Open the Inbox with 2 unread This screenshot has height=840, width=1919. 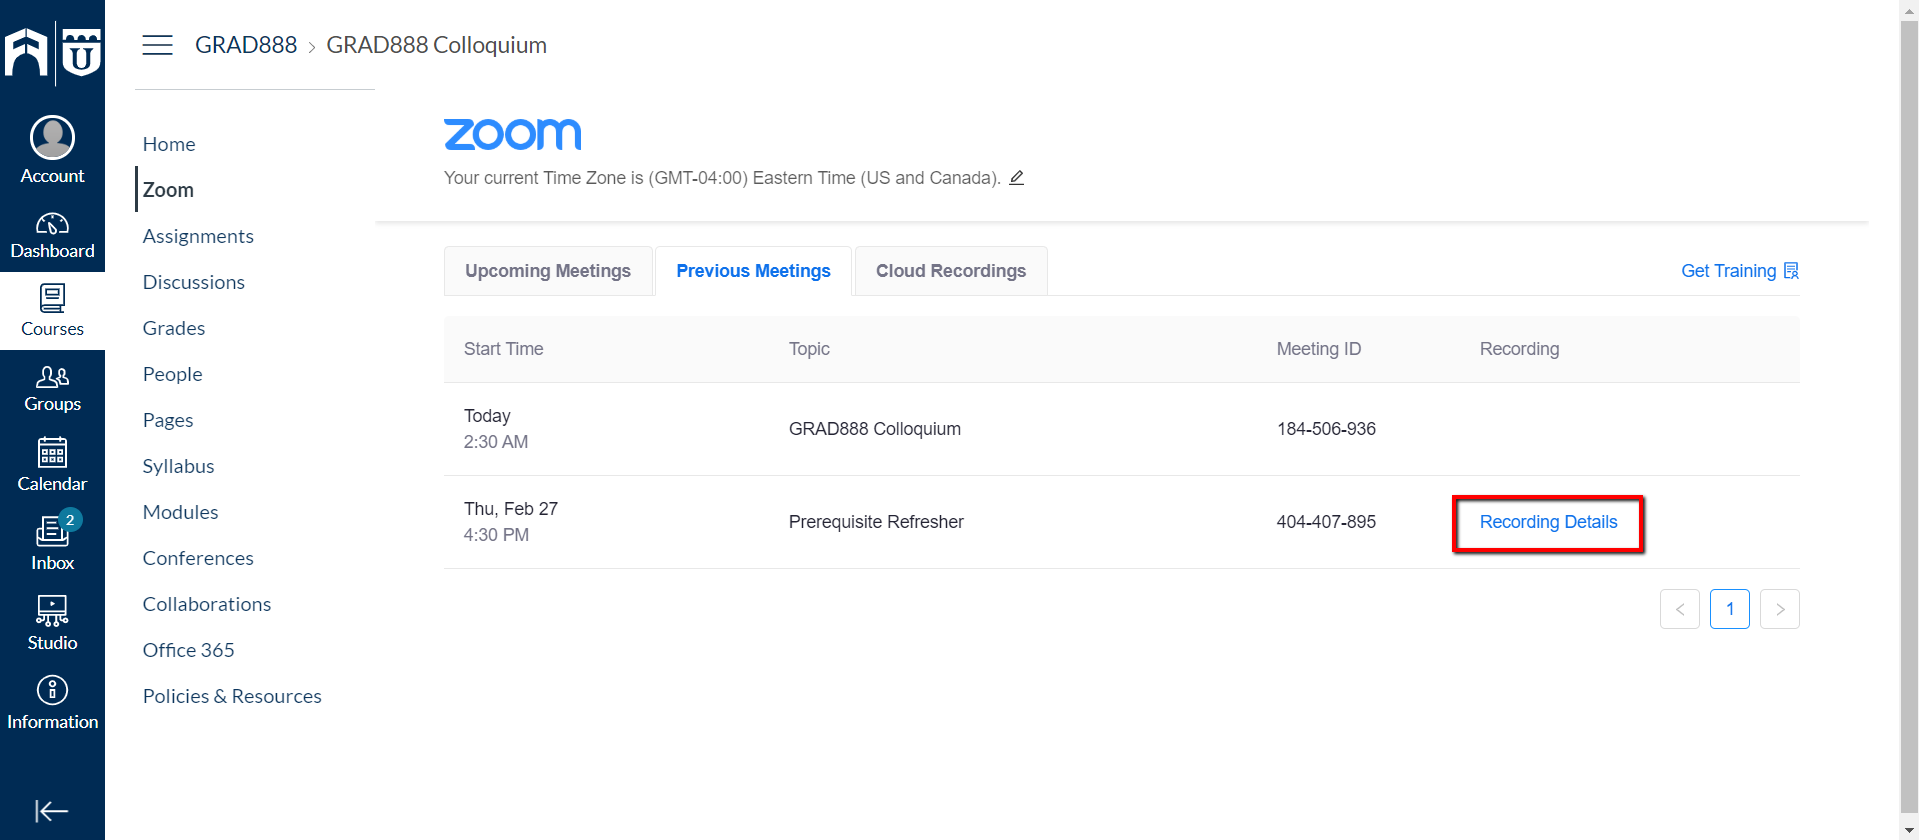52,530
